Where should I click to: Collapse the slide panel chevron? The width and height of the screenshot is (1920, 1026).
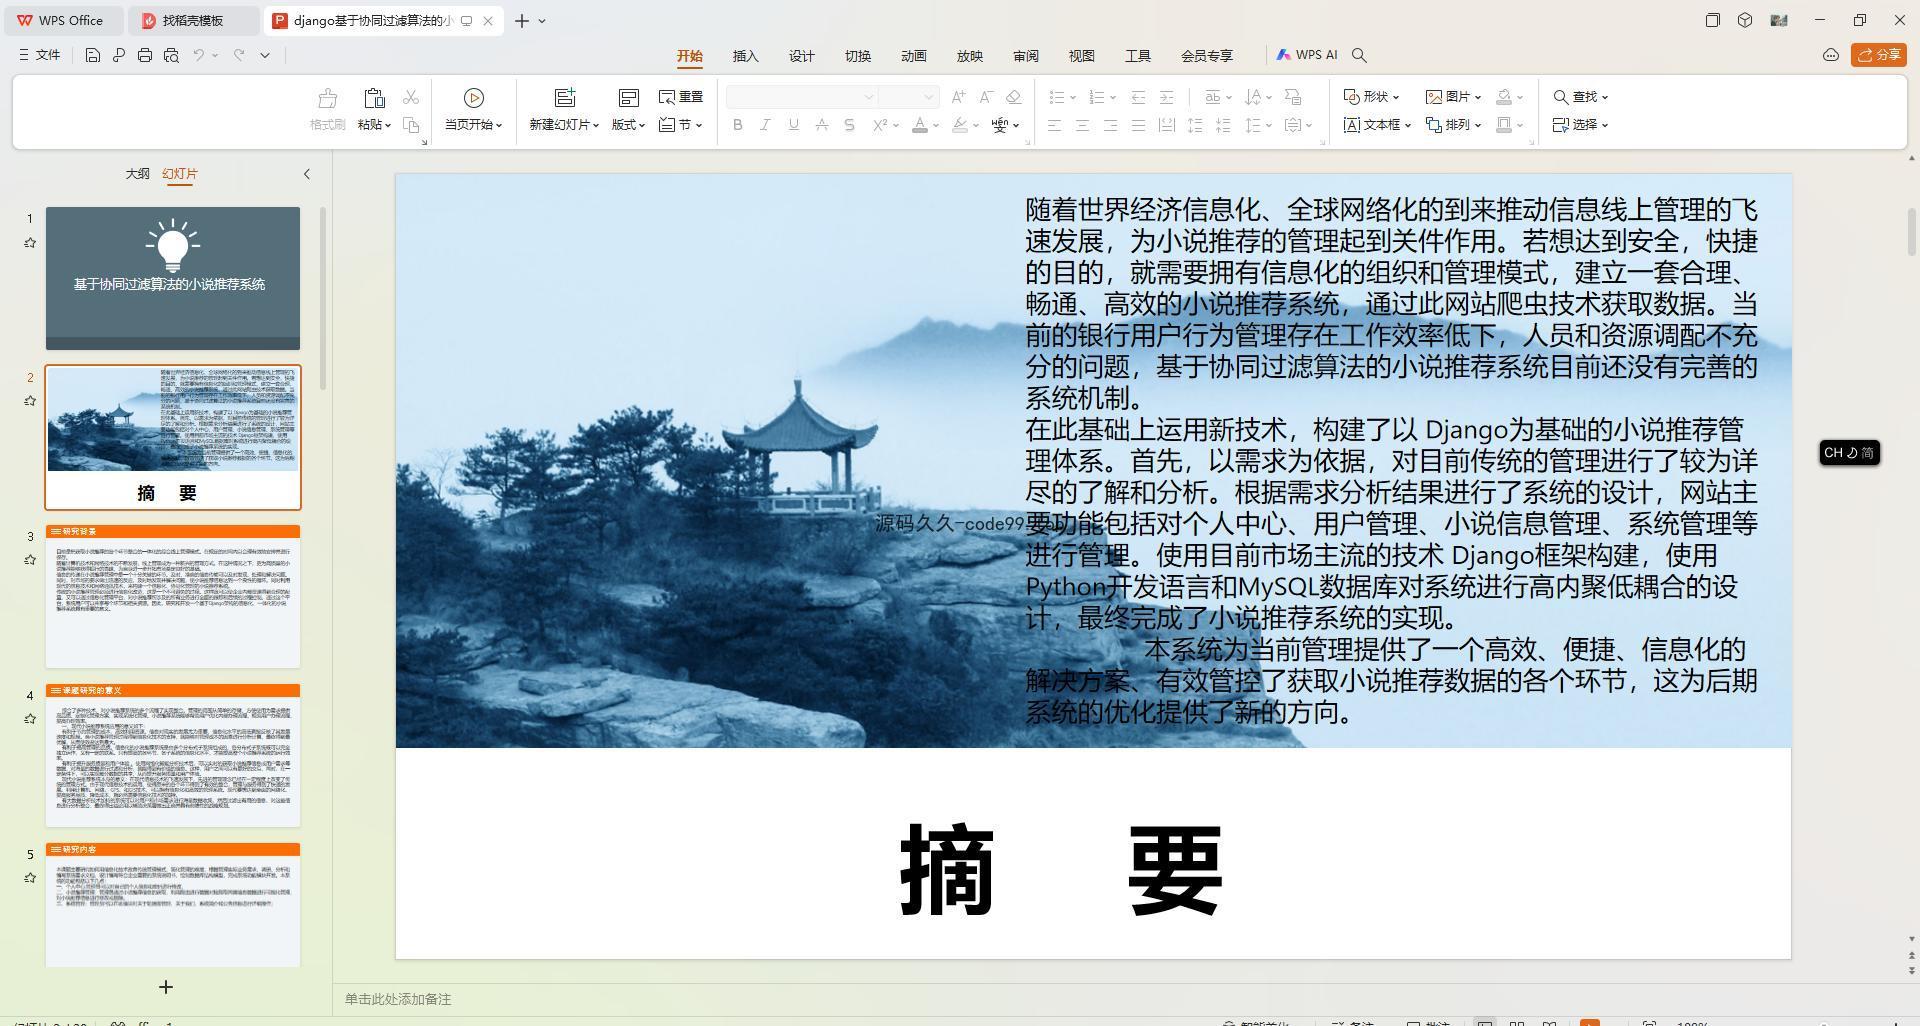(x=307, y=174)
